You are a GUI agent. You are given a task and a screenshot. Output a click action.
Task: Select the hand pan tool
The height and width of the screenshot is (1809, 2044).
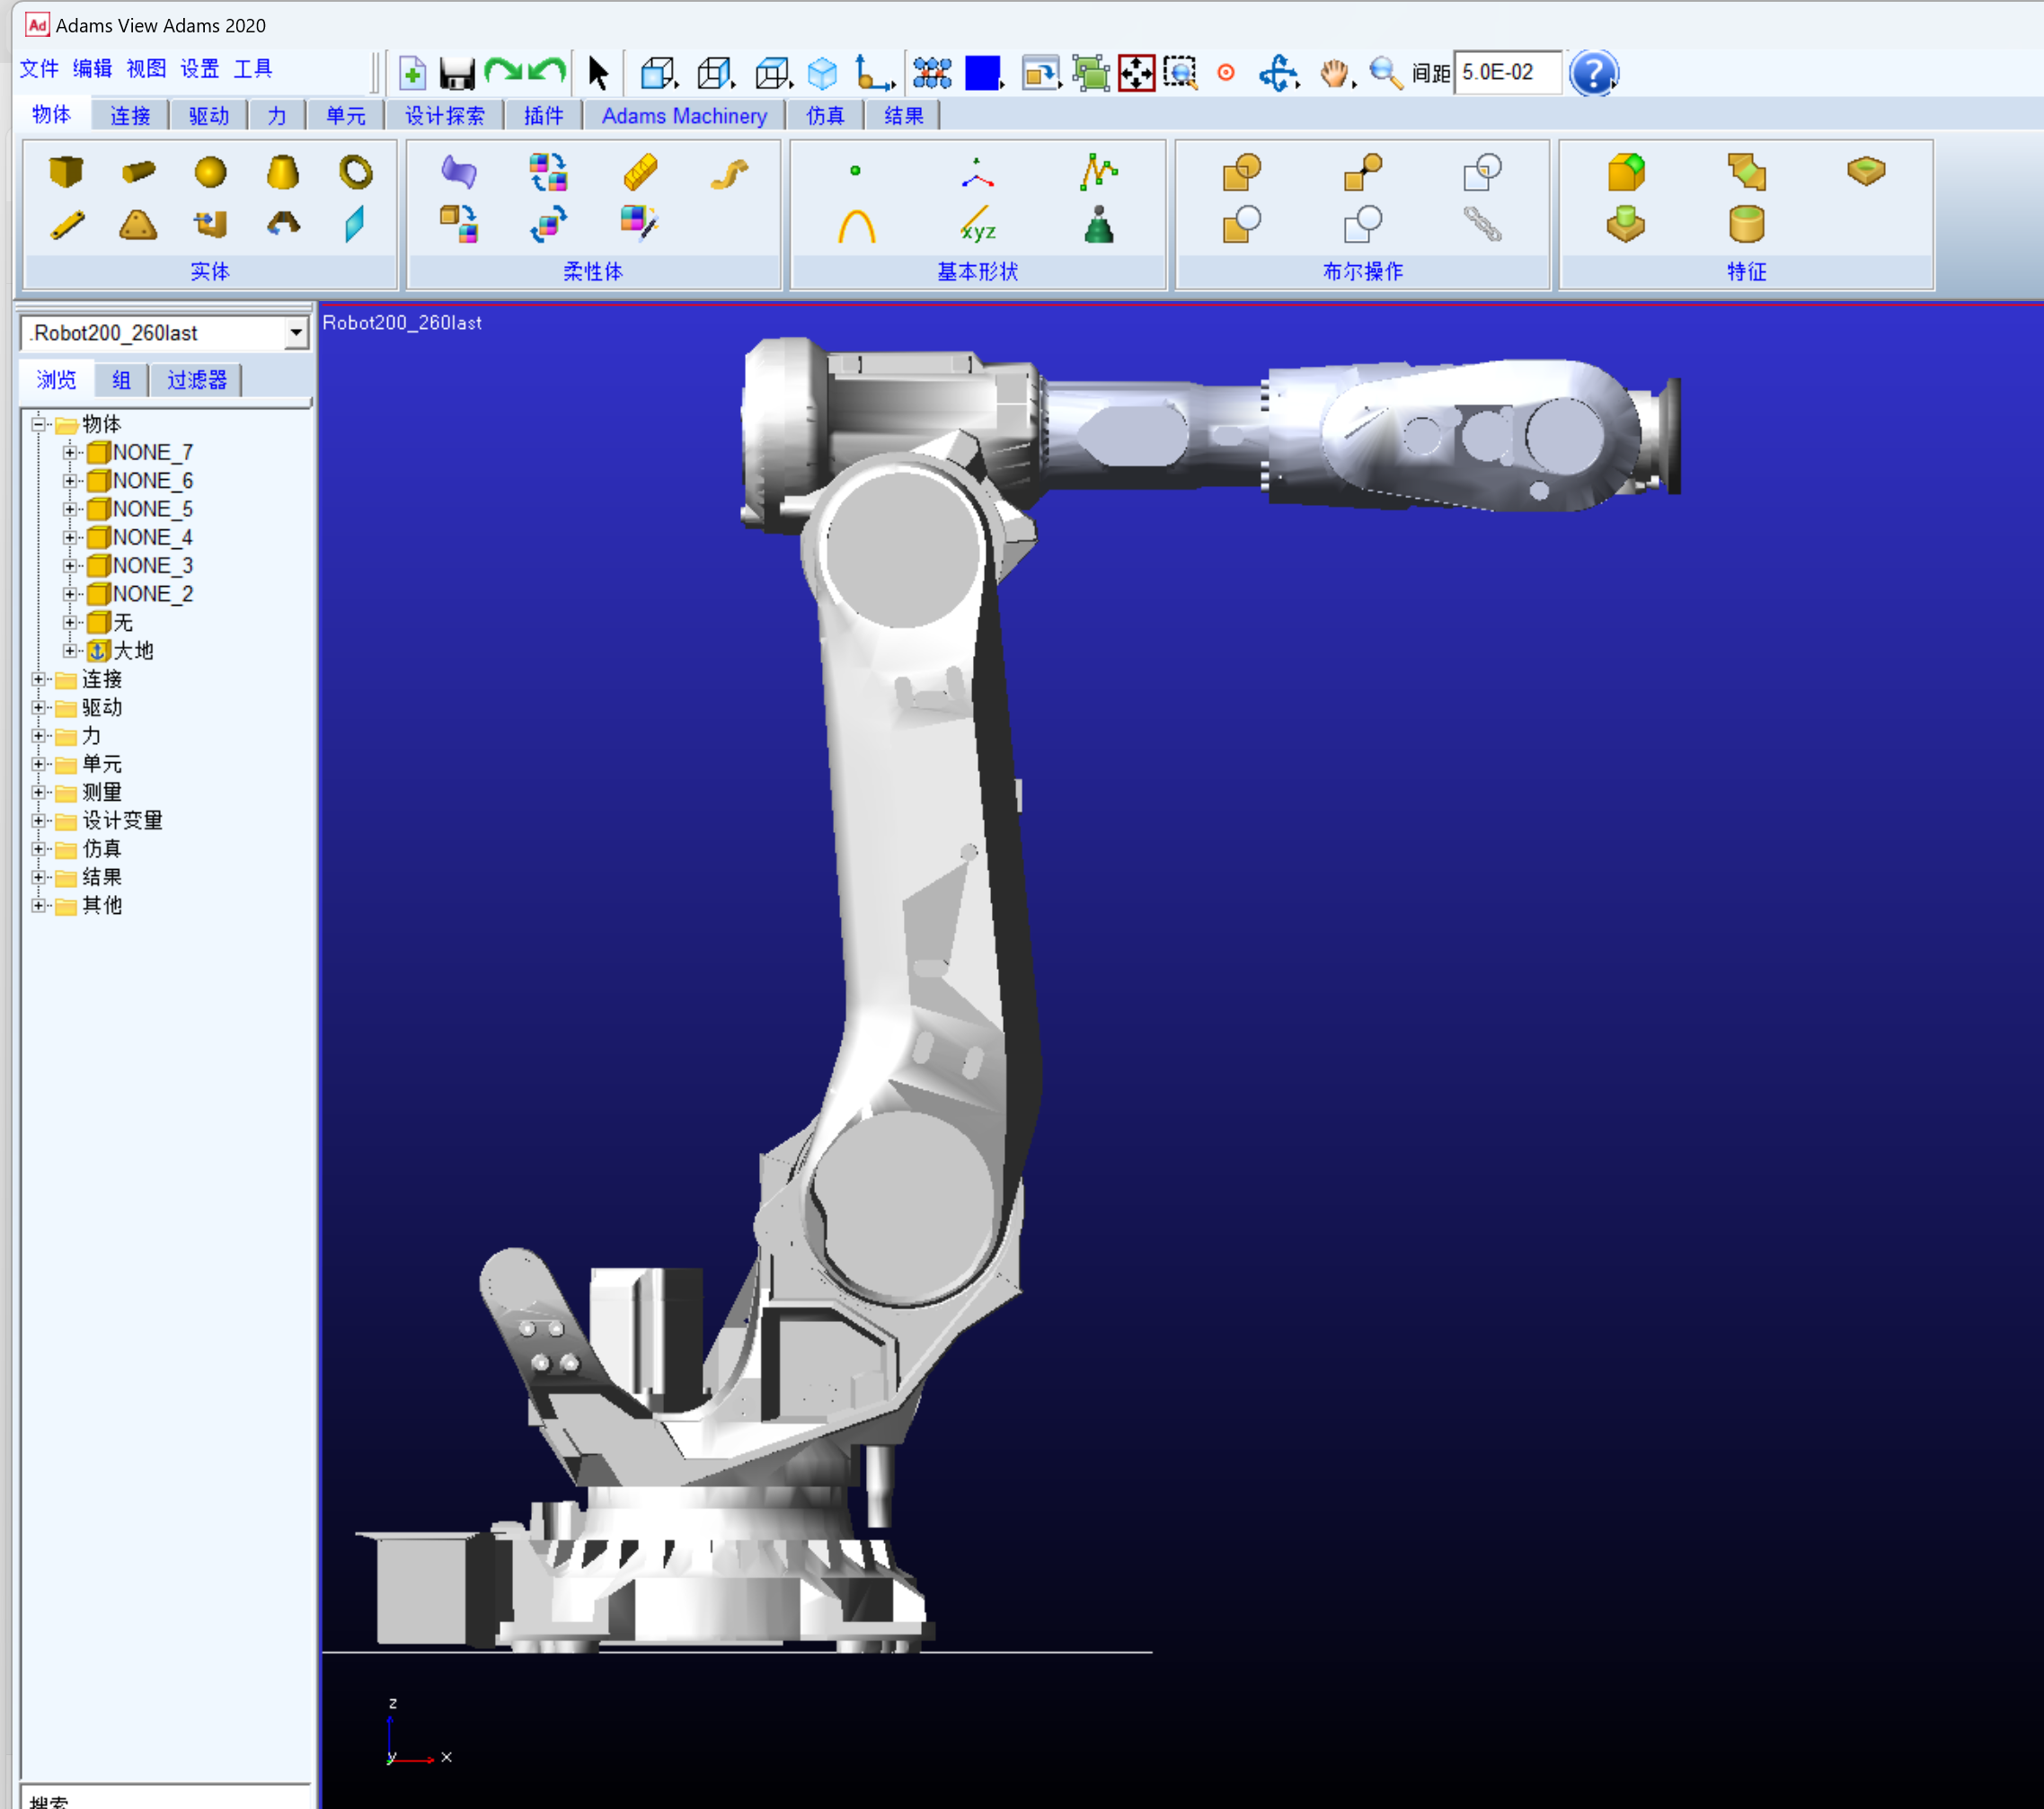coord(1333,73)
